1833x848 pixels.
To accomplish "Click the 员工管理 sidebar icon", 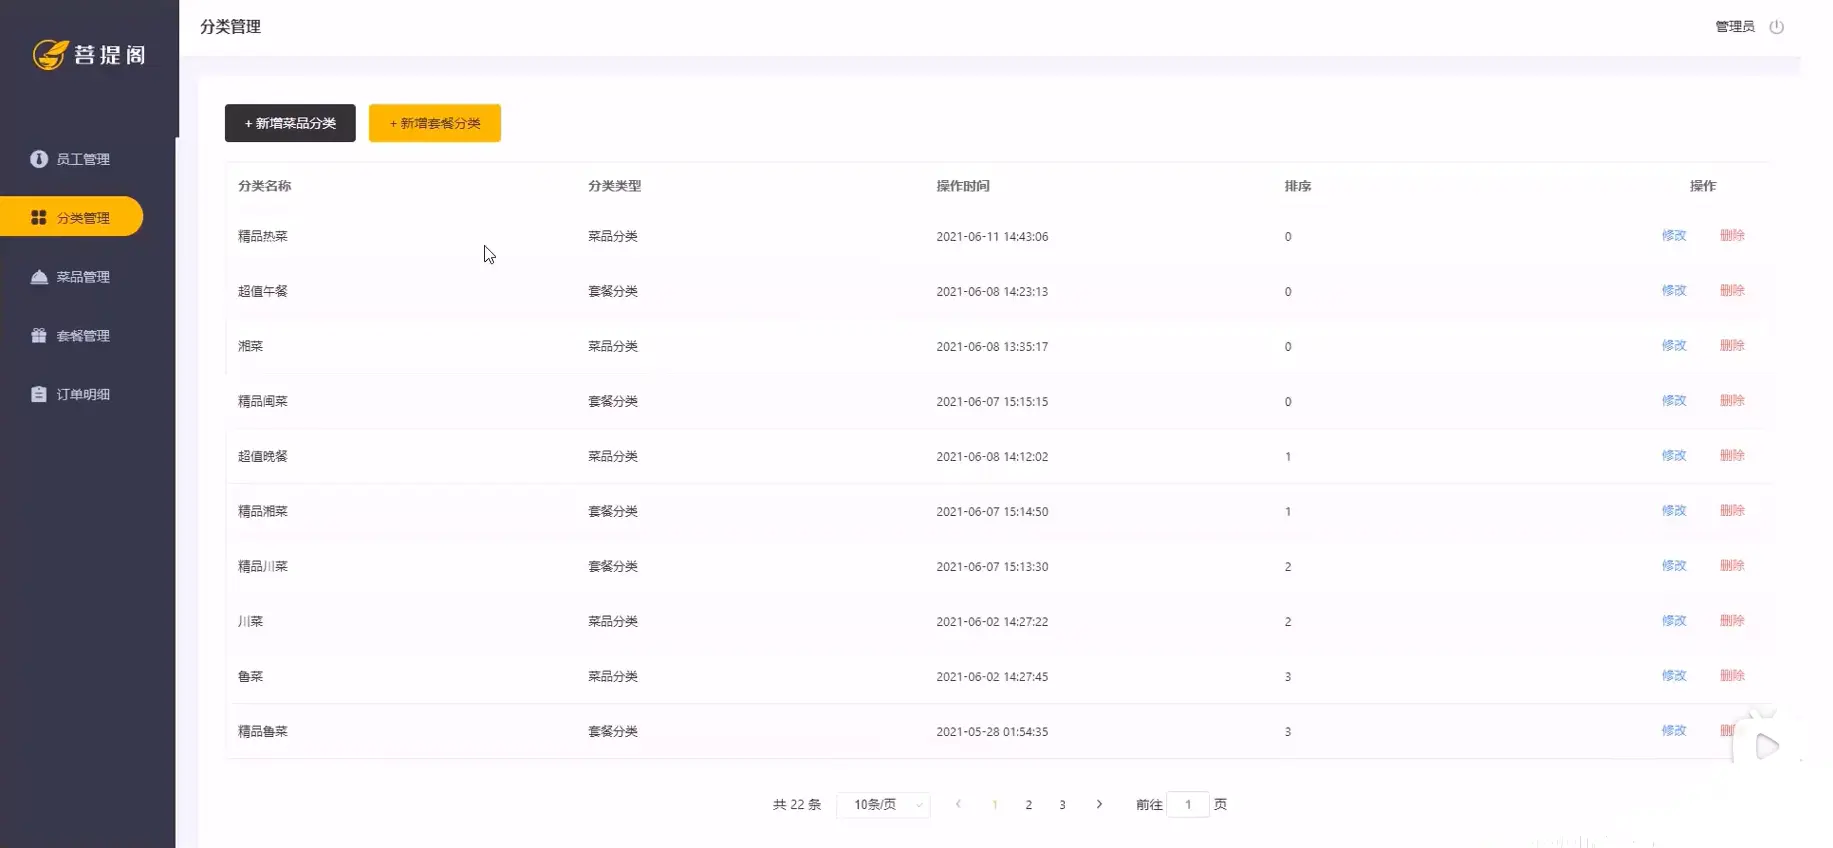I will (x=39, y=159).
